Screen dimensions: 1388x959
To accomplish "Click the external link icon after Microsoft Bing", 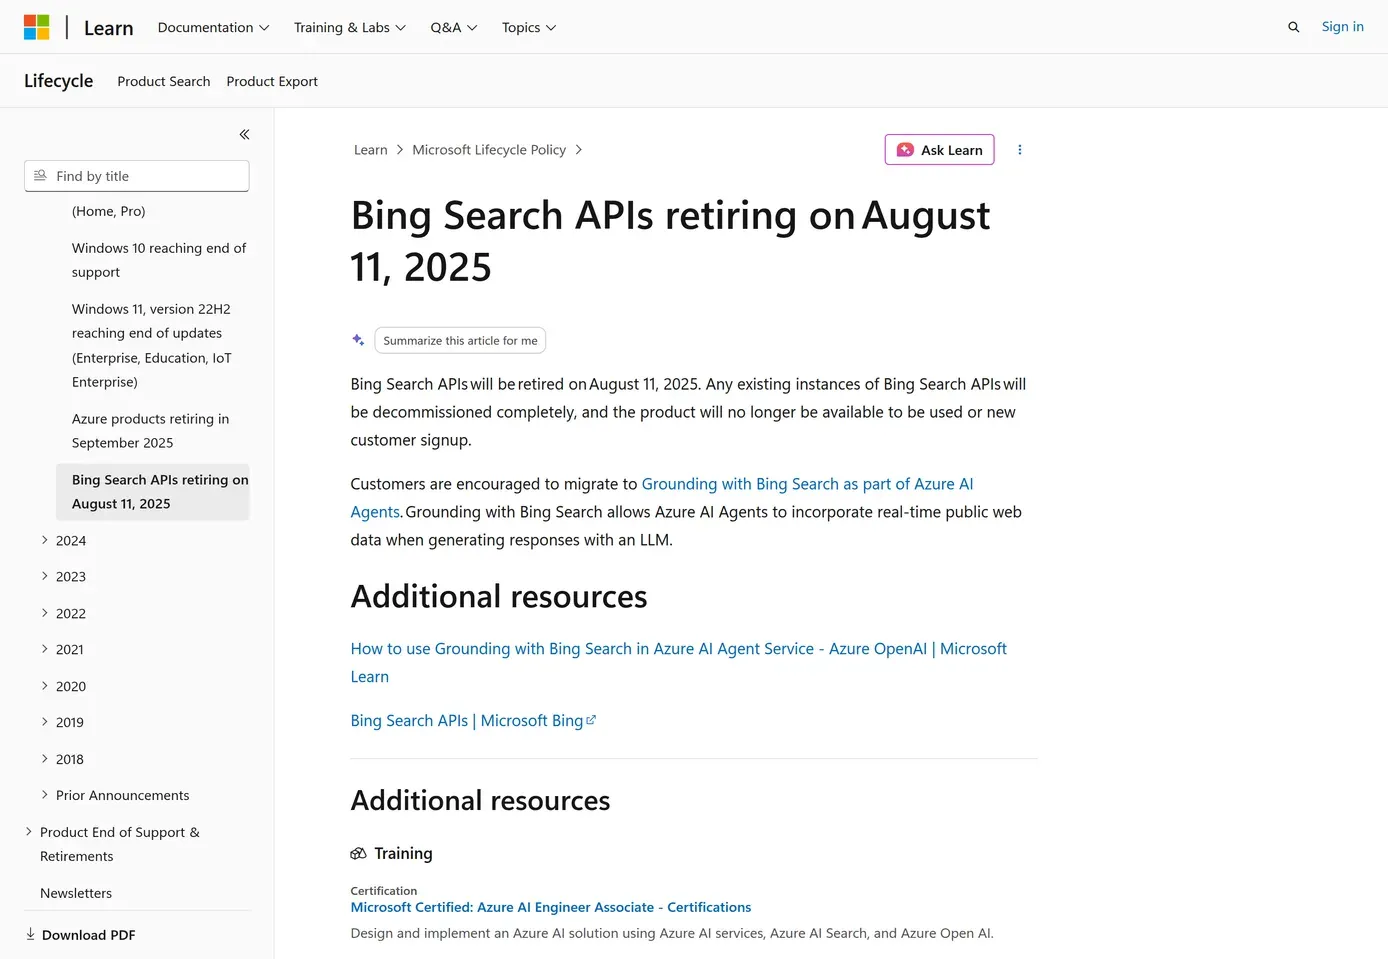I will 591,720.
